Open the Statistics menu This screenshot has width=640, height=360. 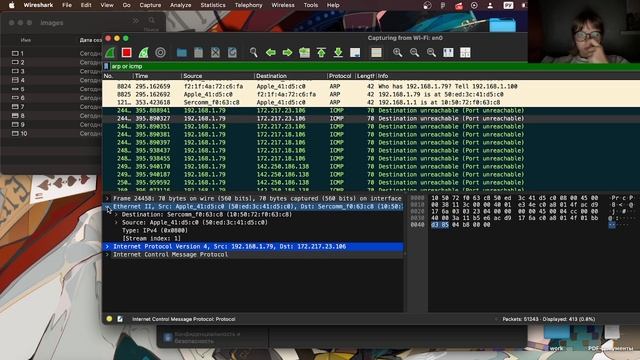click(213, 5)
